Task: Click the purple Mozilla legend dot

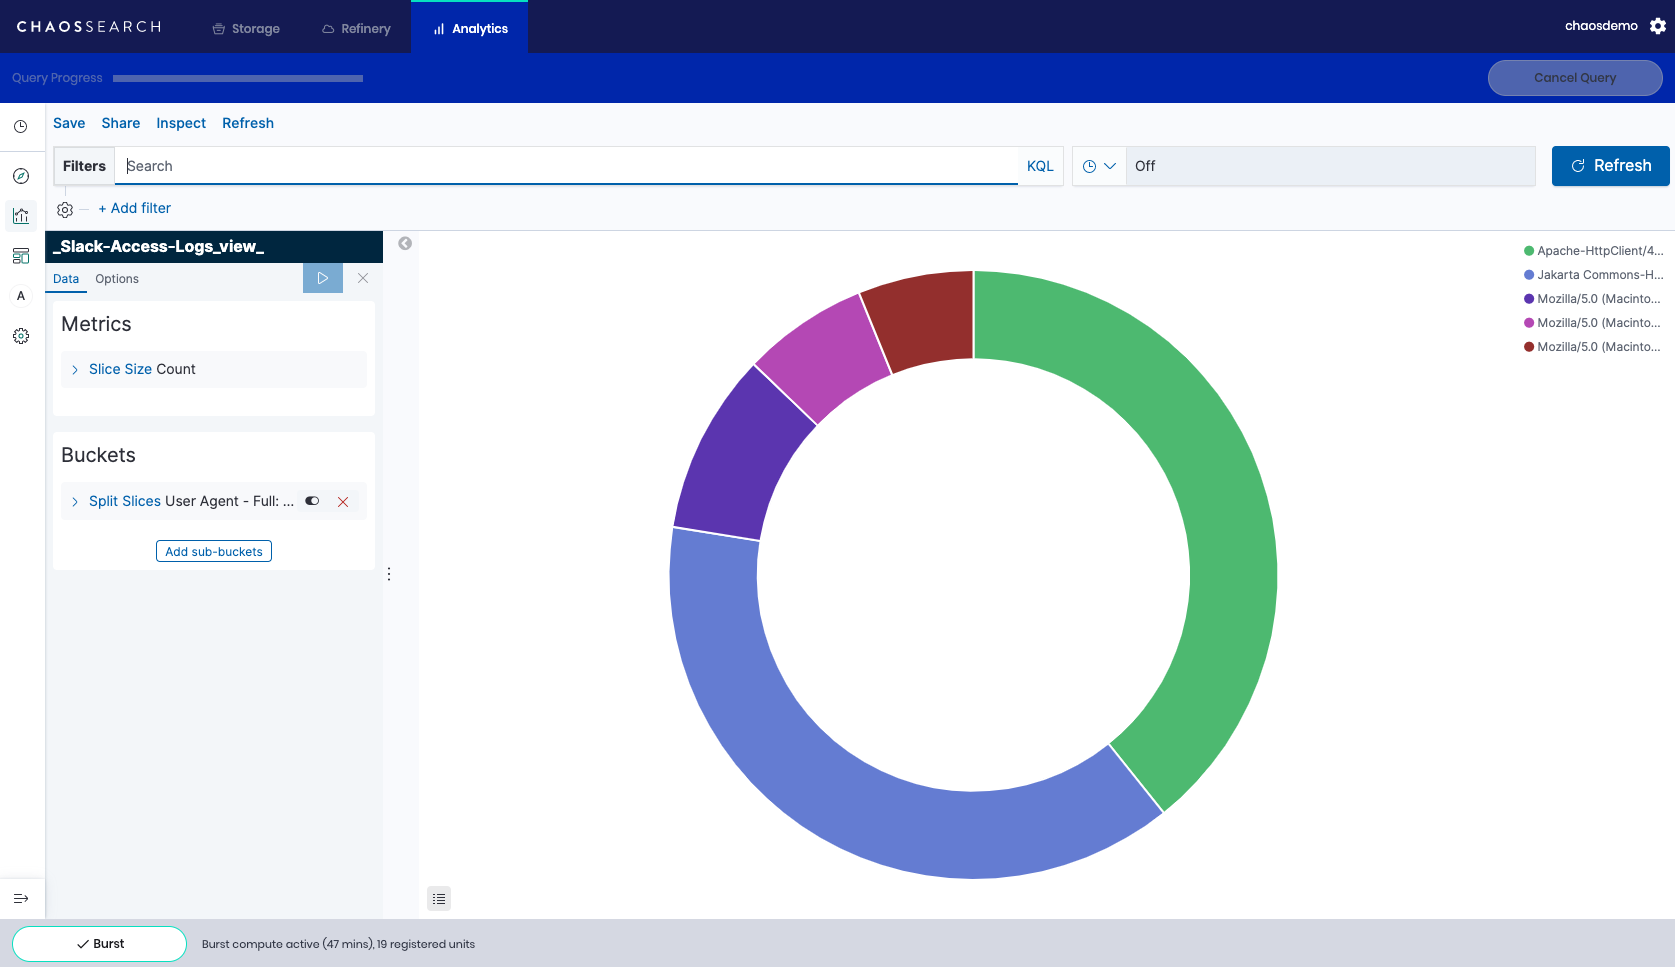Action: [x=1529, y=299]
